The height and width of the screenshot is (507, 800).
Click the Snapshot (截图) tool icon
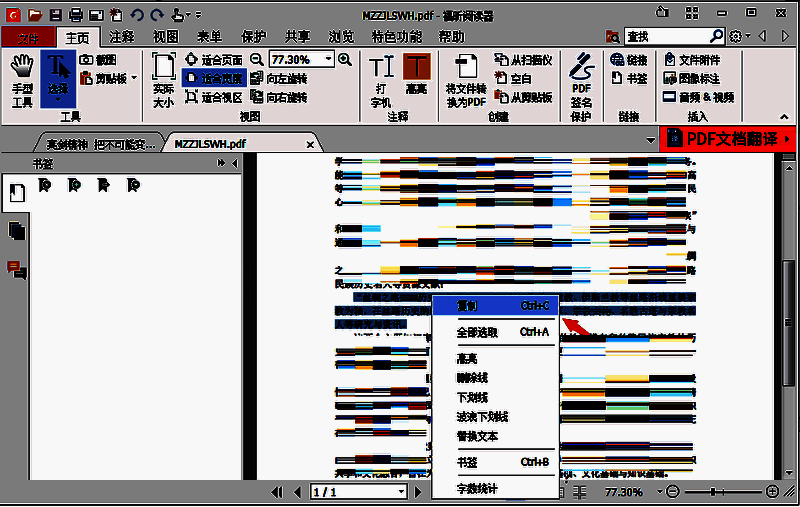pyautogui.click(x=98, y=60)
